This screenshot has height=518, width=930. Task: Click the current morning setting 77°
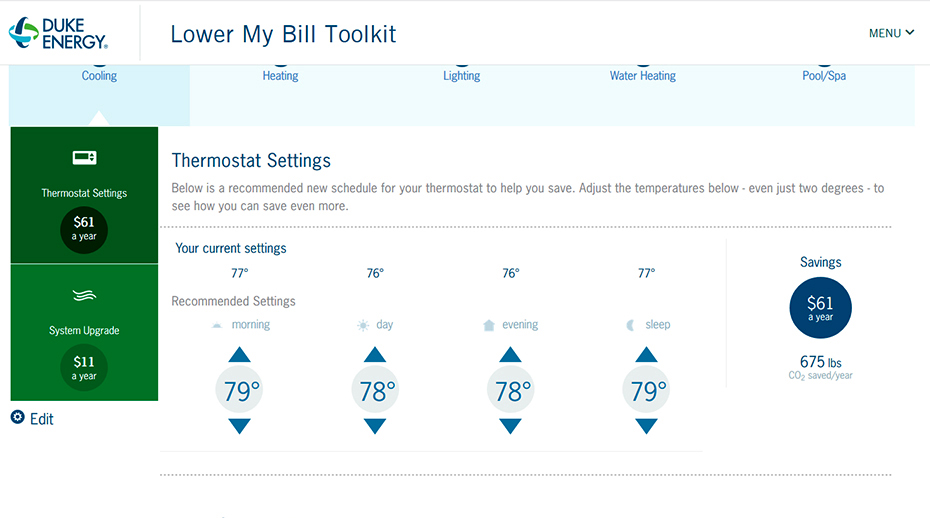point(240,273)
